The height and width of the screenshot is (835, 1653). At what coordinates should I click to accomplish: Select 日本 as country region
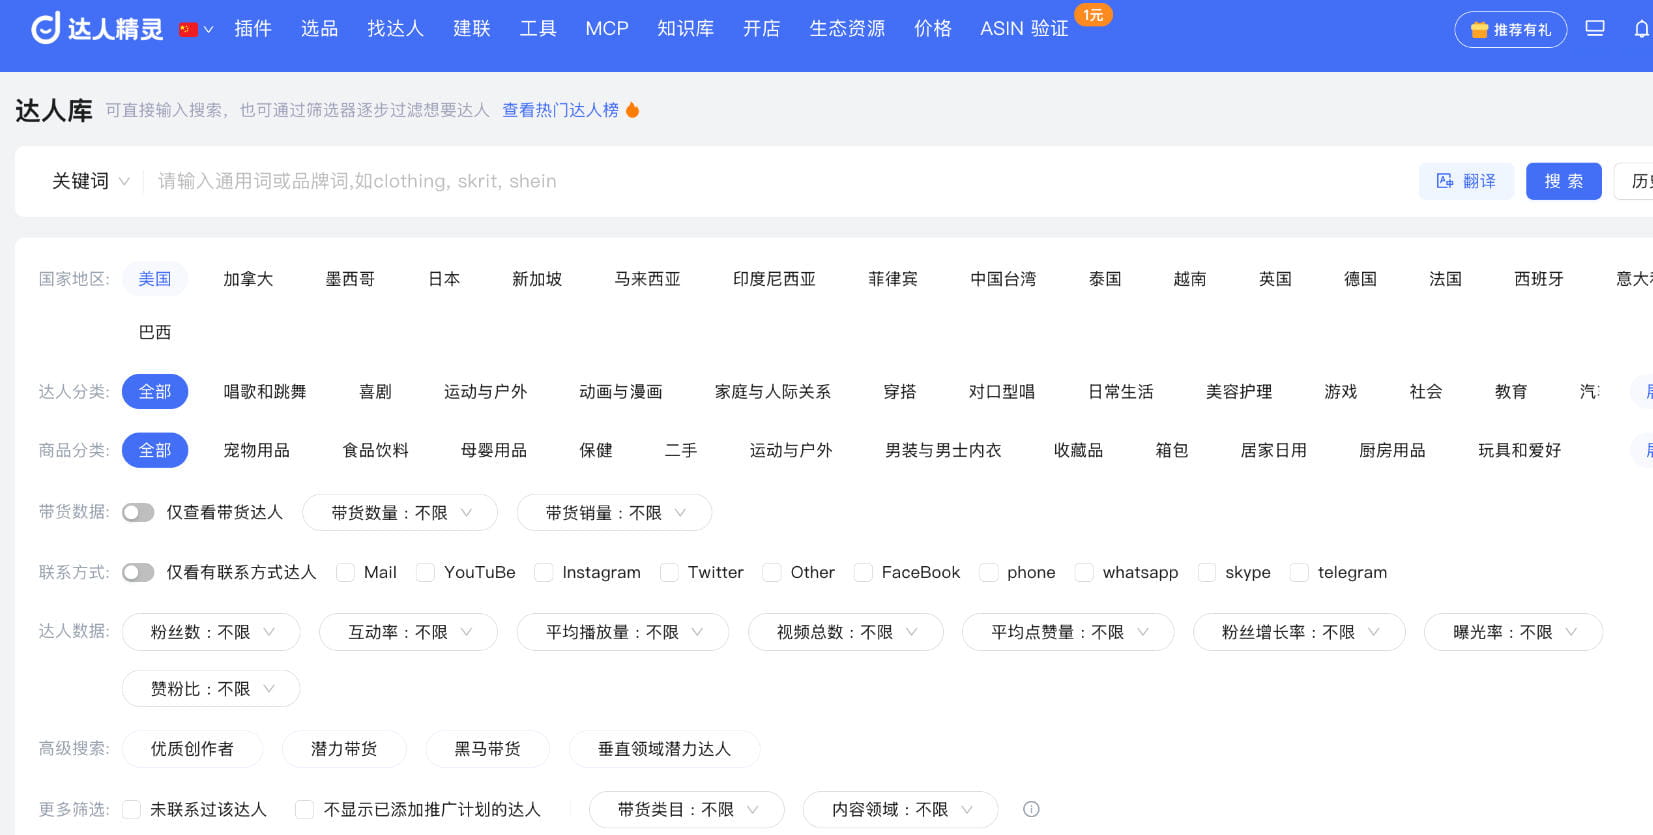point(444,279)
